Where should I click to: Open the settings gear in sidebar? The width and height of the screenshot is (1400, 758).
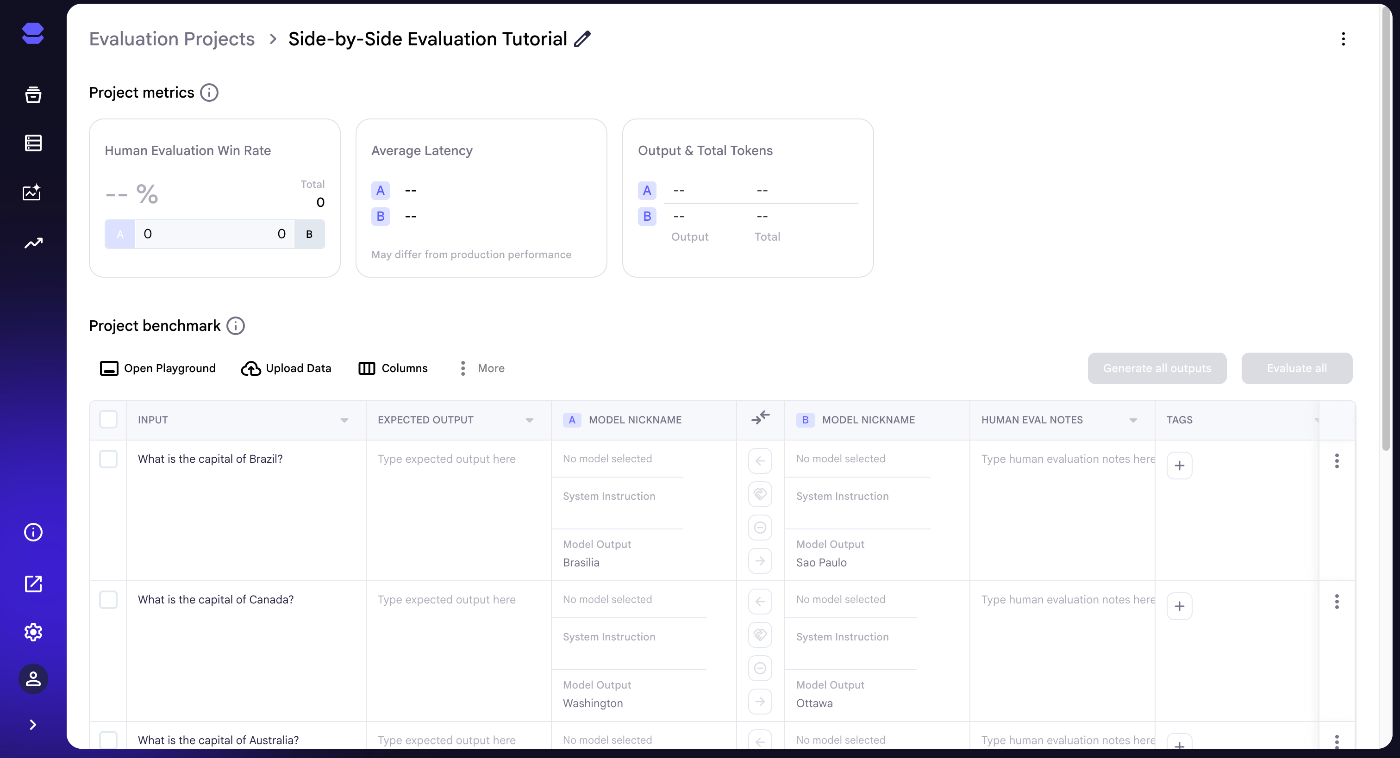click(33, 632)
